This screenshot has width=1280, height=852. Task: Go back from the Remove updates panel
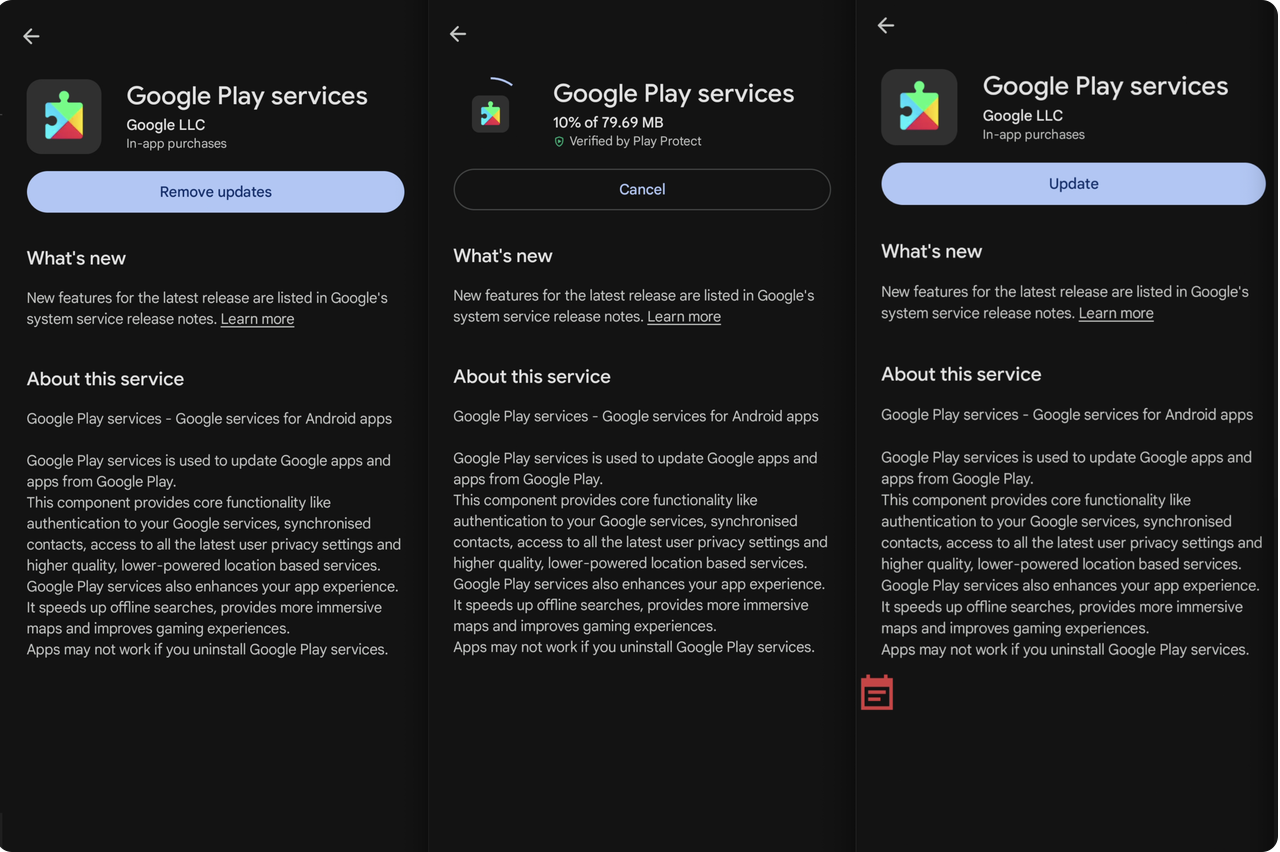(31, 36)
